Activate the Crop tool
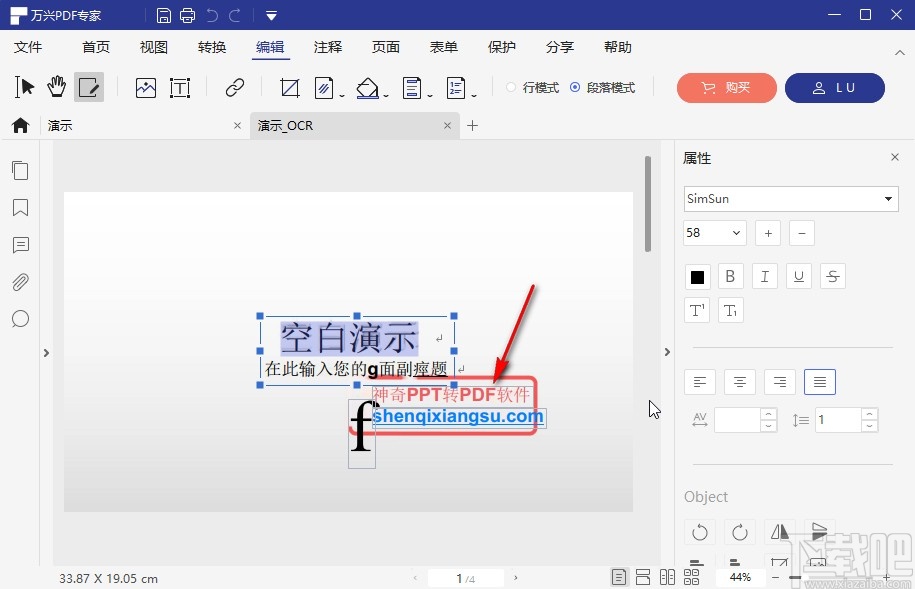This screenshot has width=915, height=589. [289, 87]
